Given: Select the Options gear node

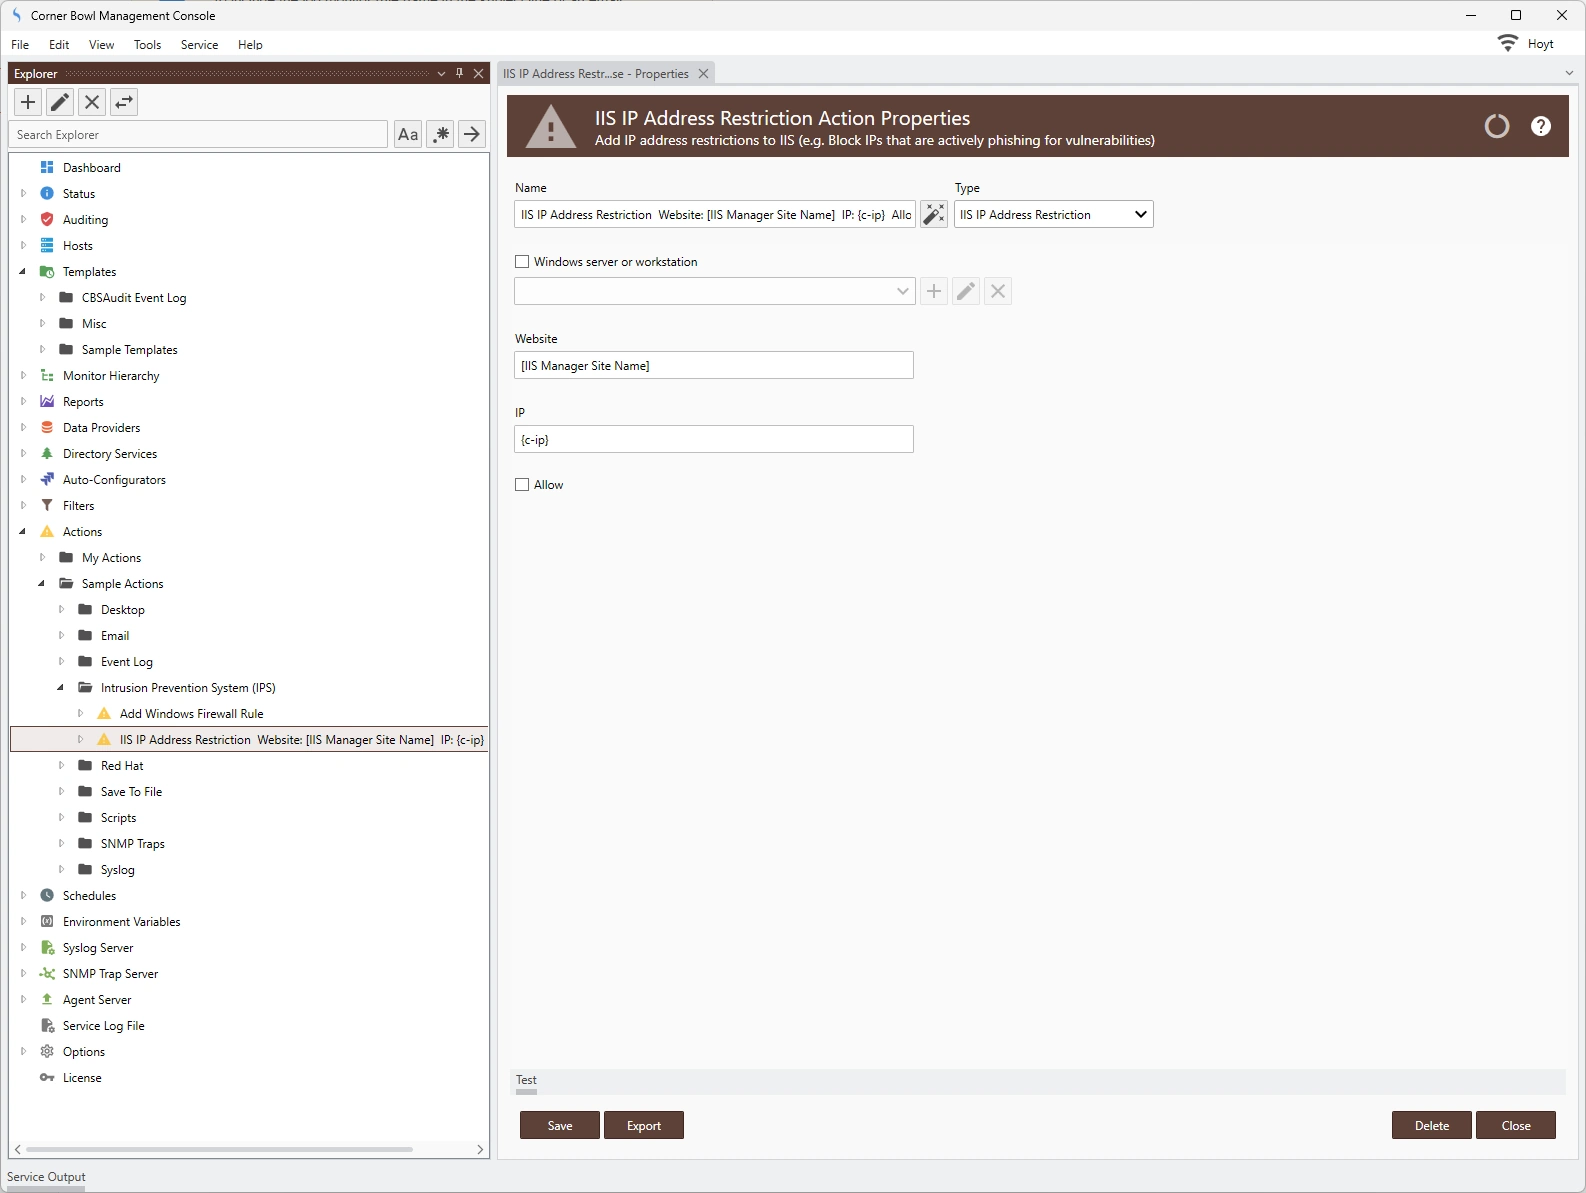Looking at the screenshot, I should point(83,1052).
